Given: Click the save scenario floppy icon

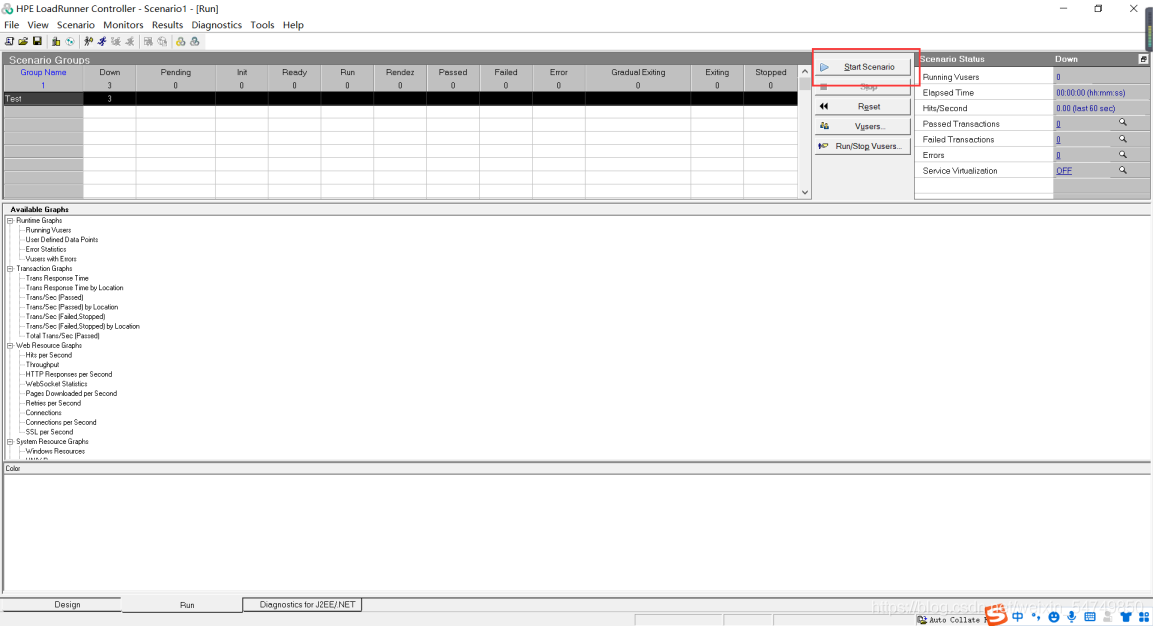Looking at the screenshot, I should [37, 41].
